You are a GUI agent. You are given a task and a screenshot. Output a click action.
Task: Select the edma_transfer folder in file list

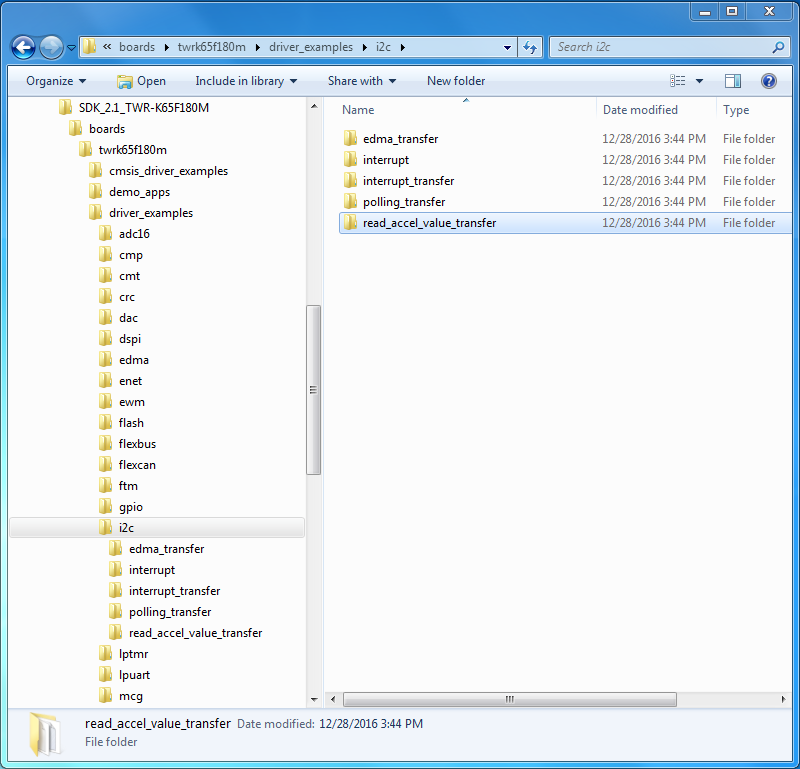[x=565, y=139]
